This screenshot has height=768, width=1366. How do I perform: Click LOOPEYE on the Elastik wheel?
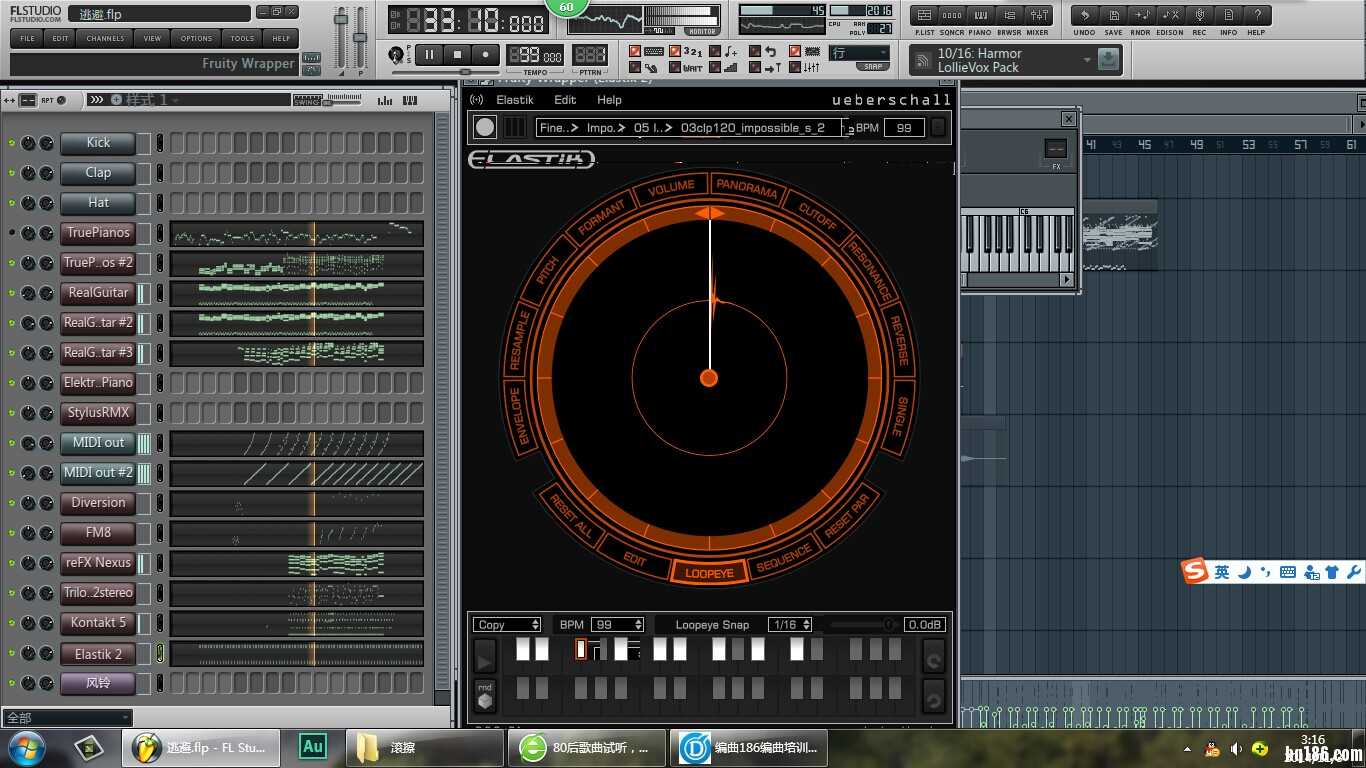coord(709,573)
